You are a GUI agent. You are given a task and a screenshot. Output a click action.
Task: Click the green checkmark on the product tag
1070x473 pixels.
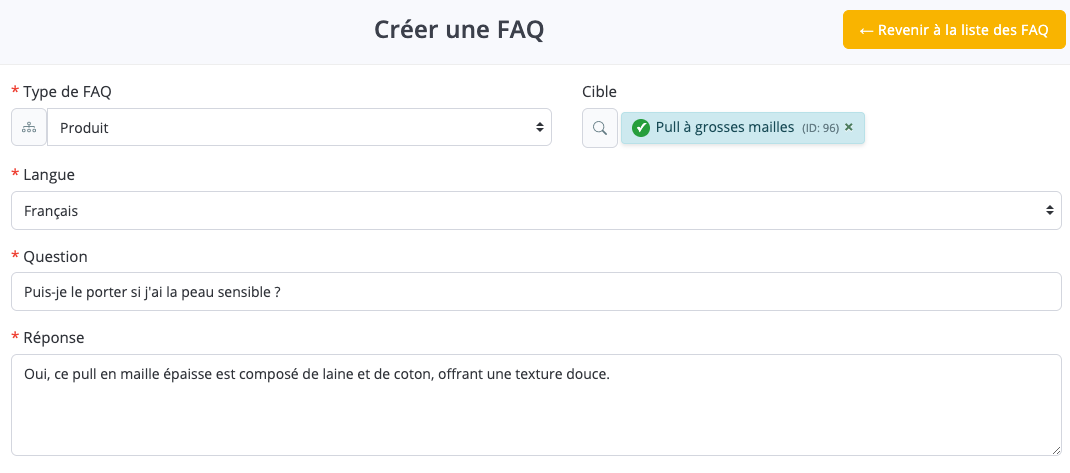coord(641,128)
